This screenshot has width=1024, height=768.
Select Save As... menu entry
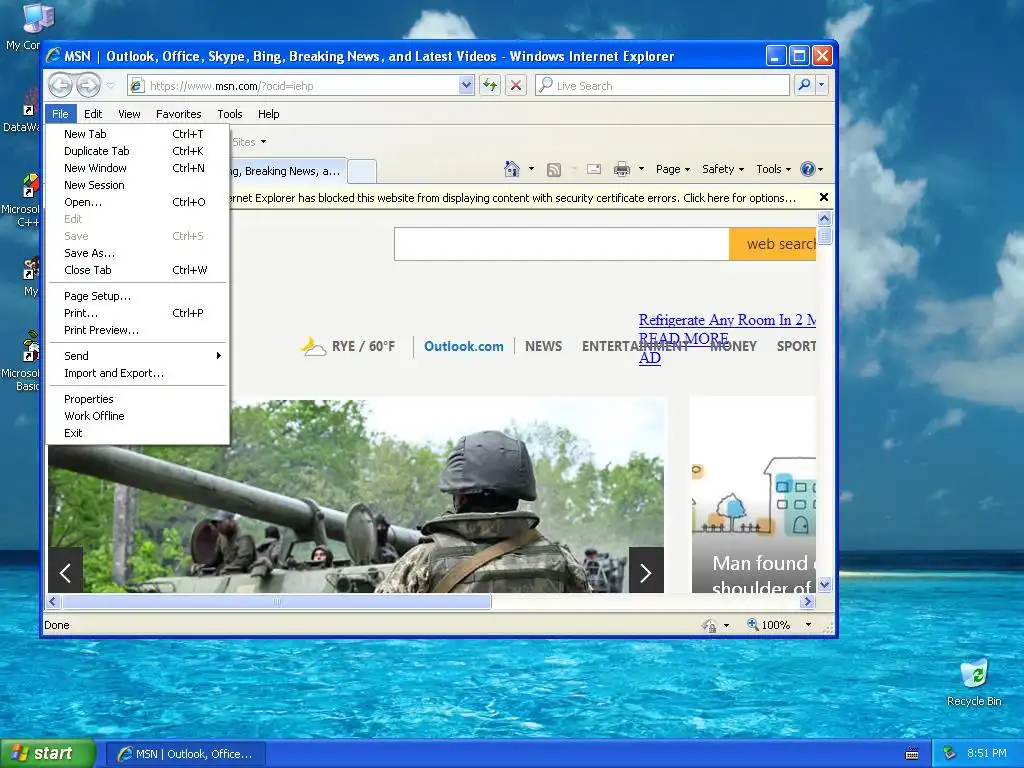(x=138, y=253)
